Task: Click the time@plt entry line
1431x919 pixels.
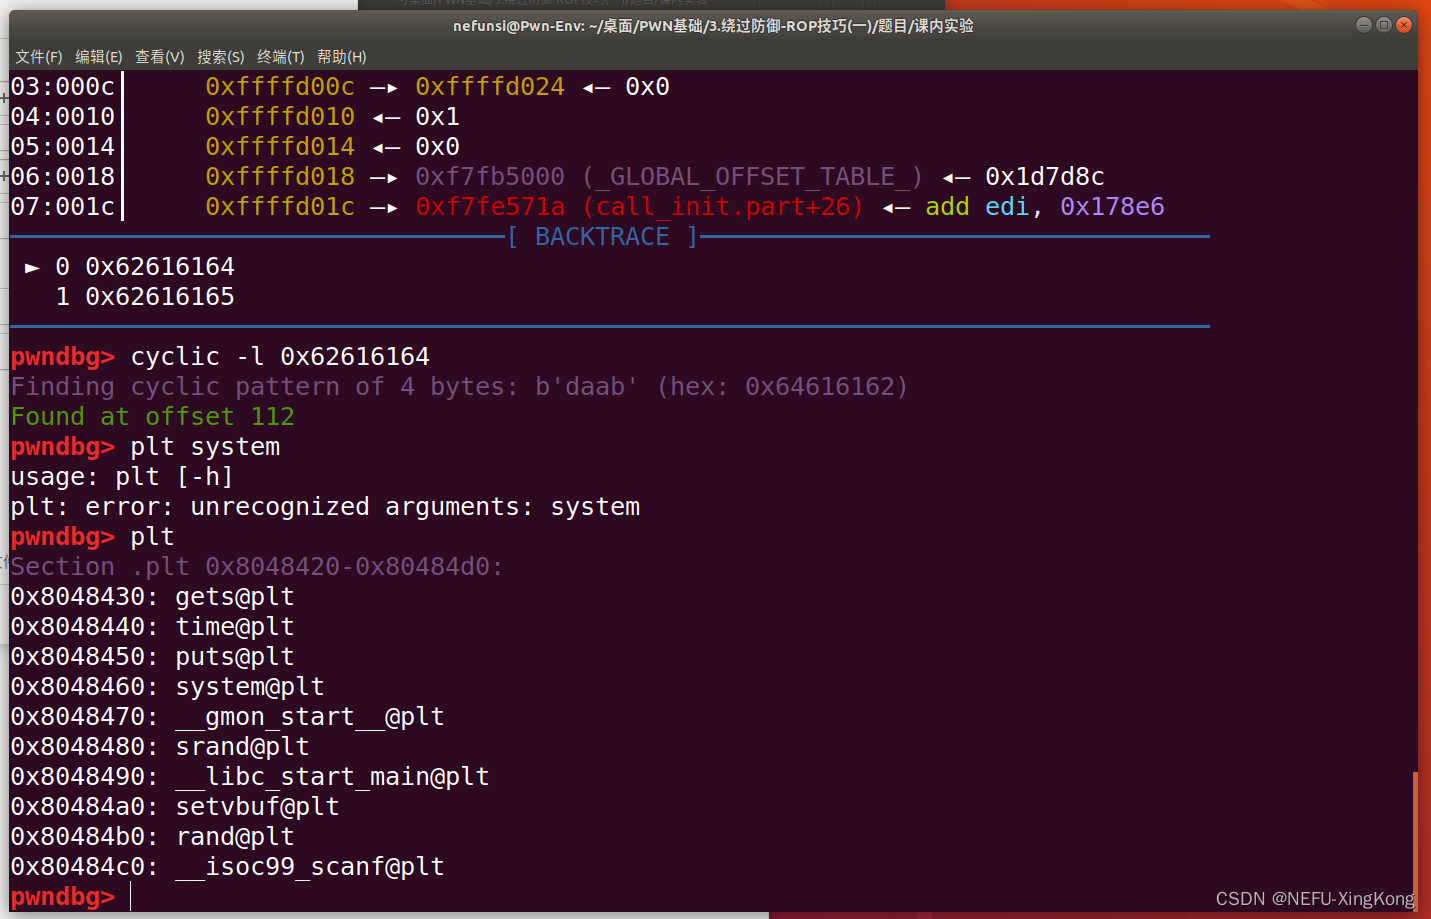Action: coord(152,627)
